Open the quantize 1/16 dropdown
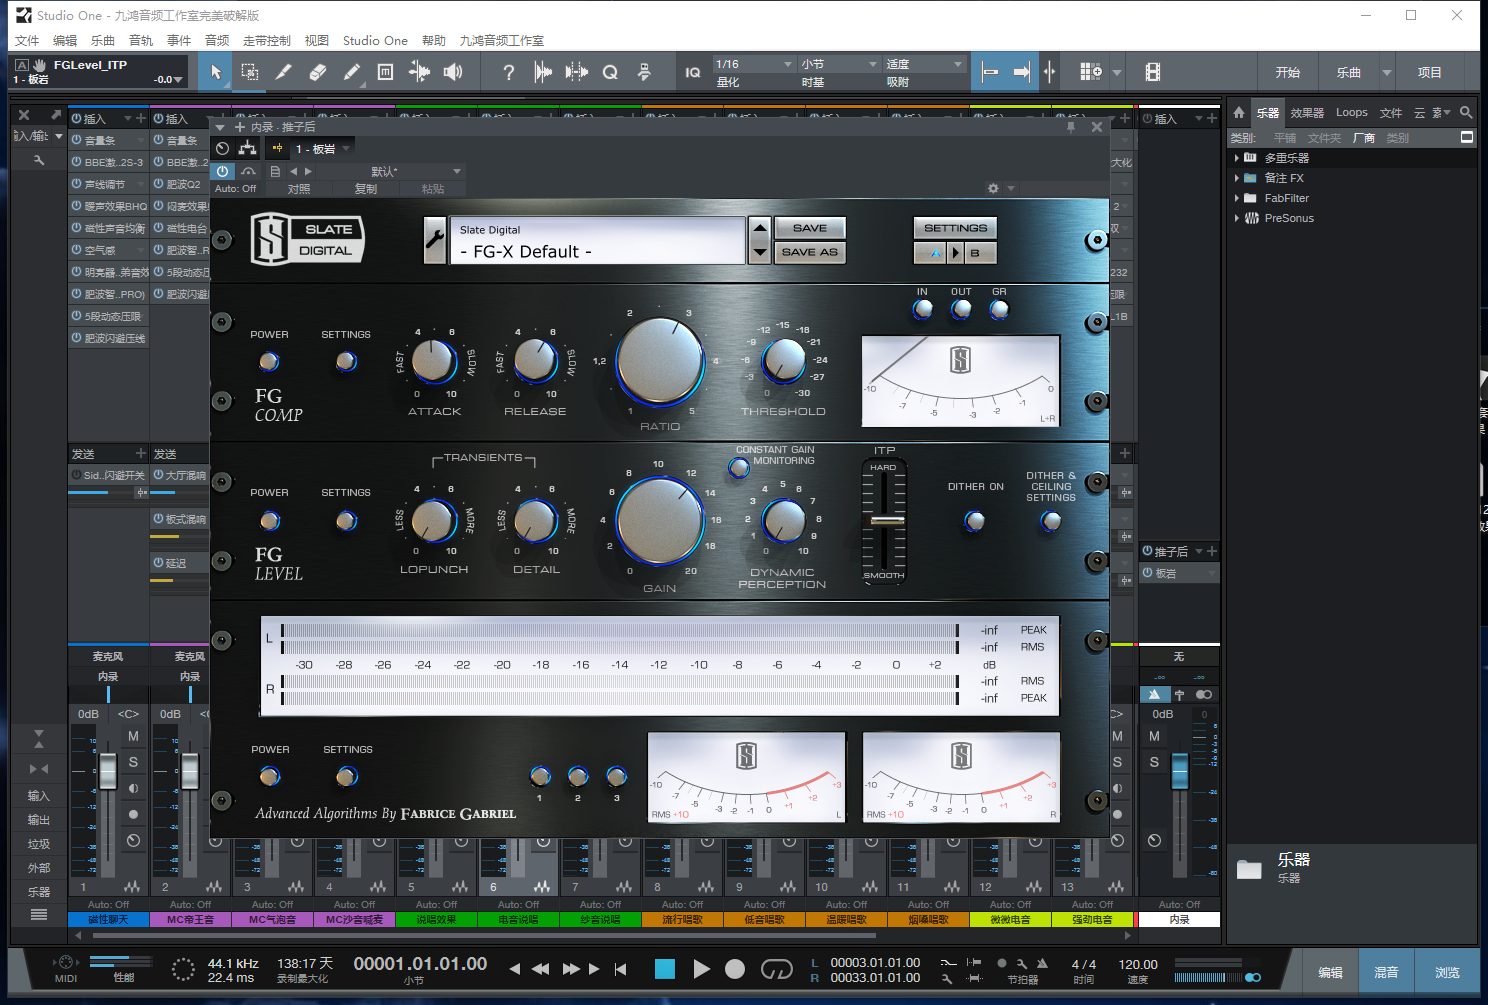The image size is (1488, 1005). (752, 64)
